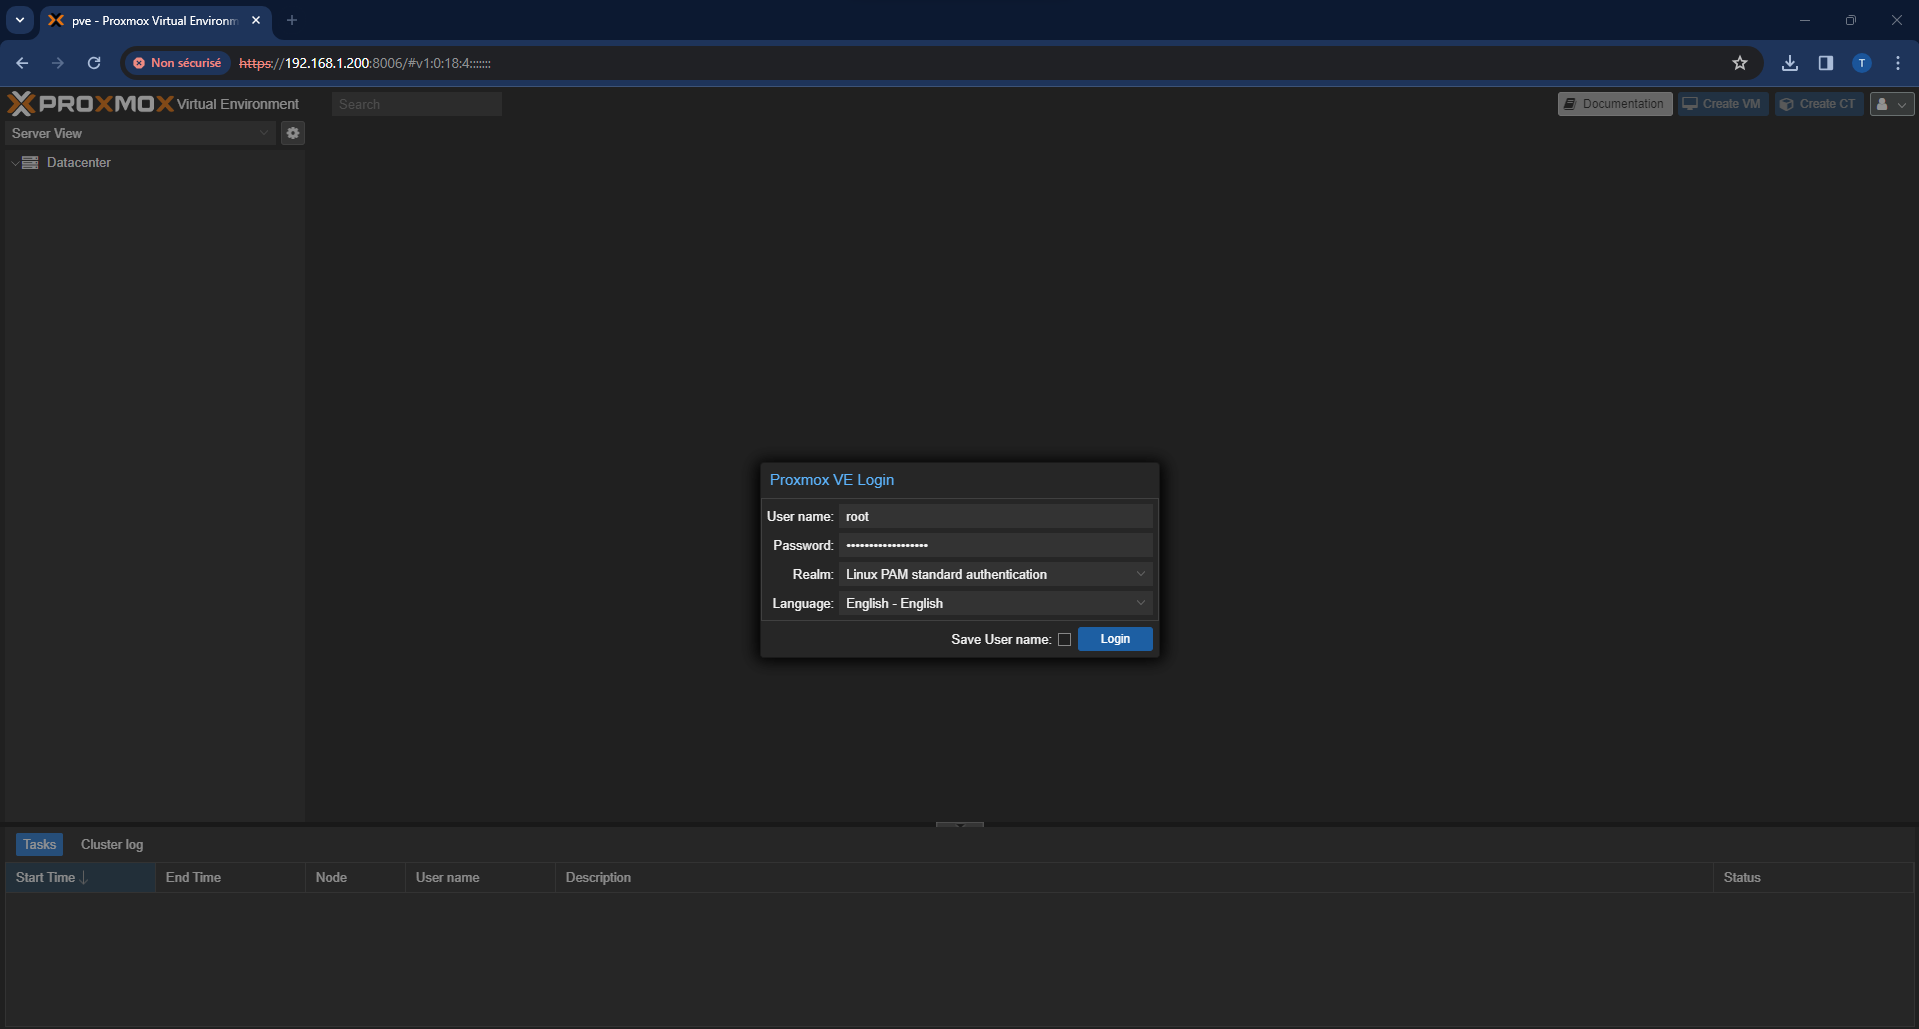Click the Create CT button

[x=1819, y=104]
